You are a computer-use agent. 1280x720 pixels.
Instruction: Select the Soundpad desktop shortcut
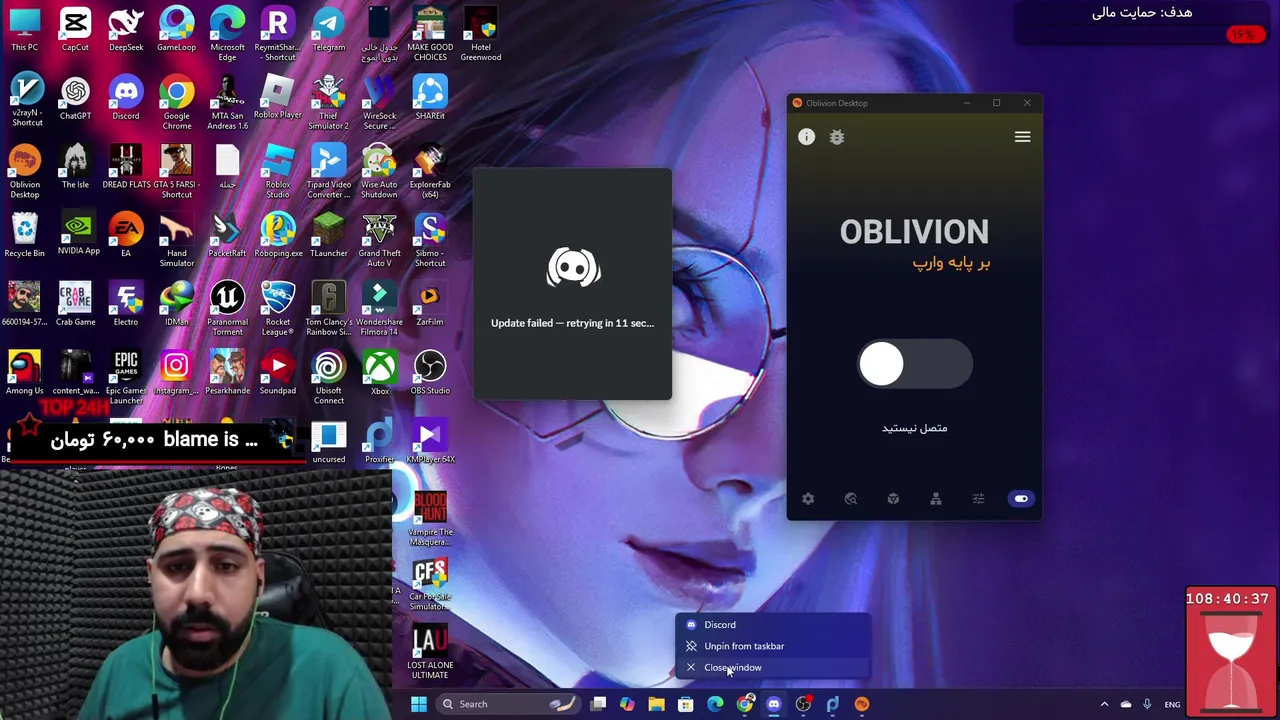click(278, 372)
